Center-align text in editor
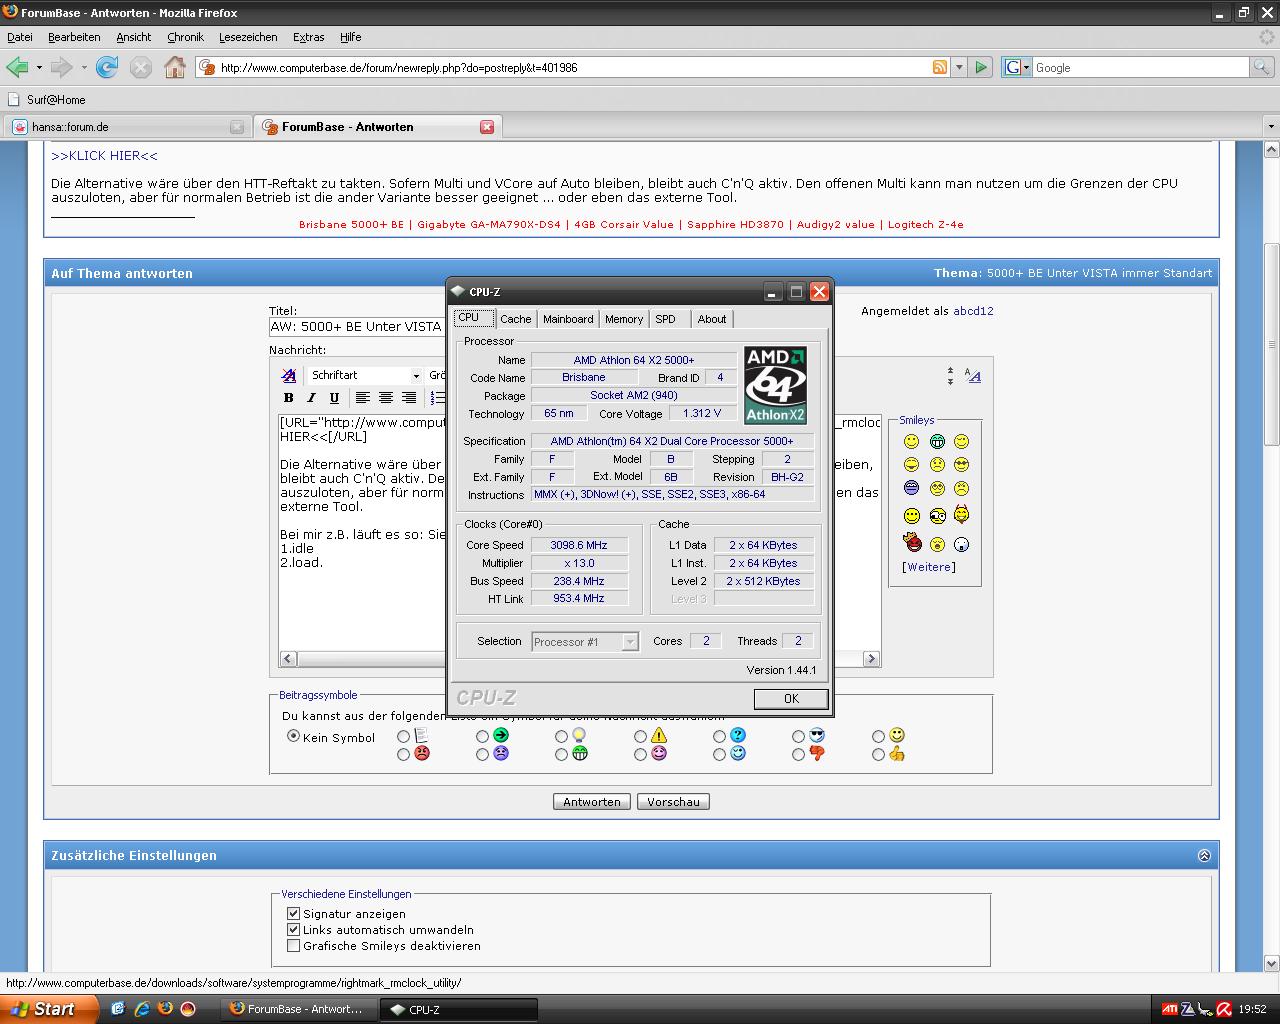 386,397
